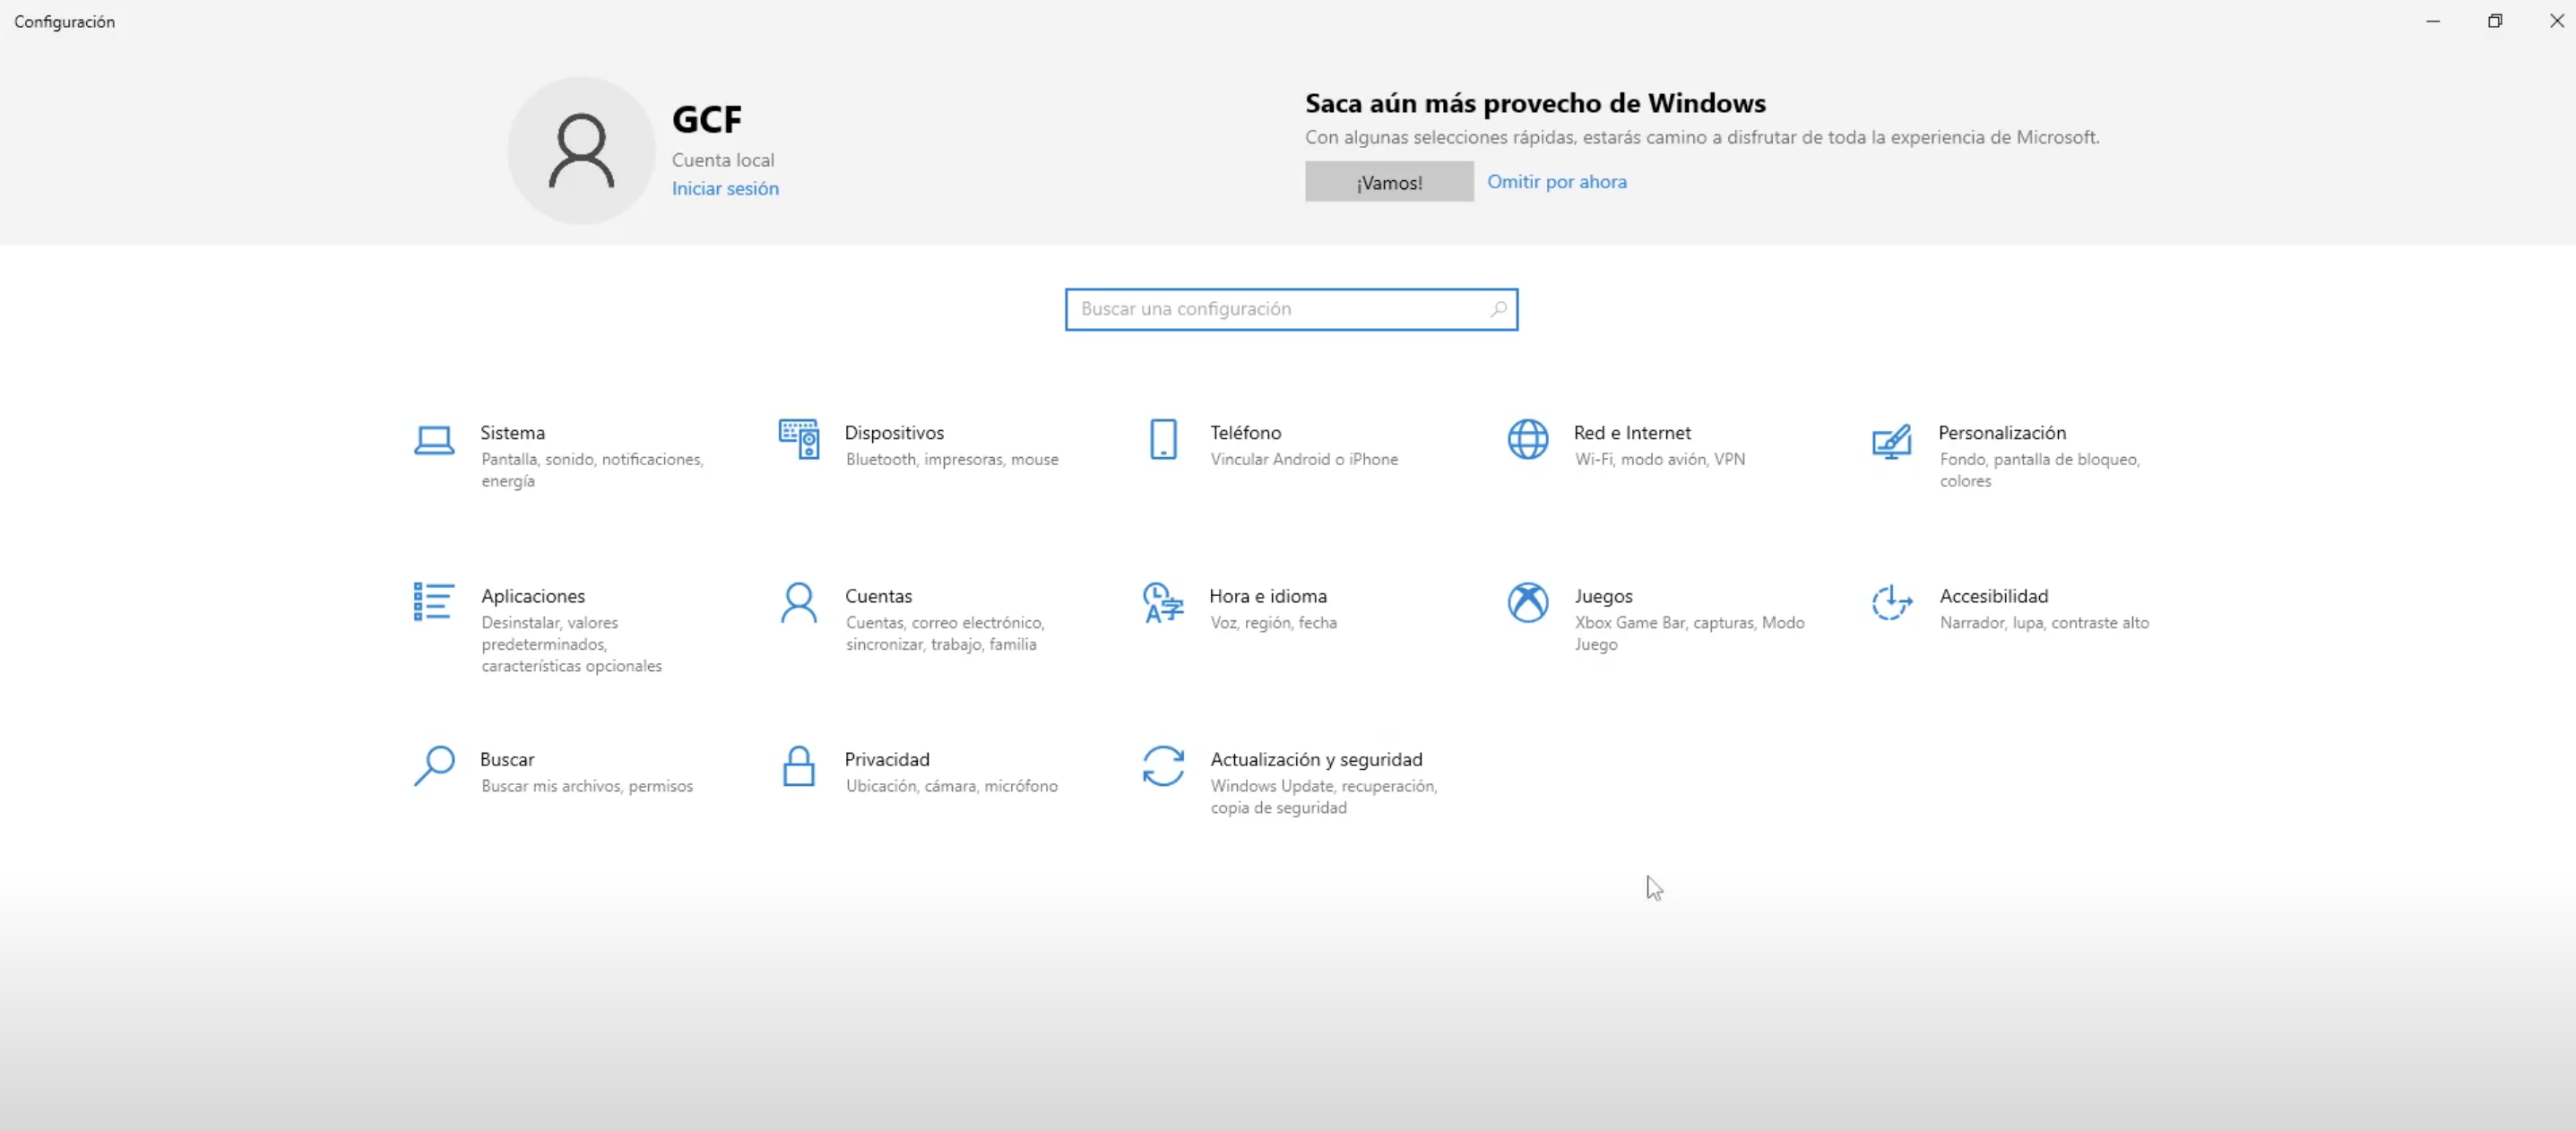Click 'Narrador, lupa, contraste alto' description

(x=2044, y=622)
